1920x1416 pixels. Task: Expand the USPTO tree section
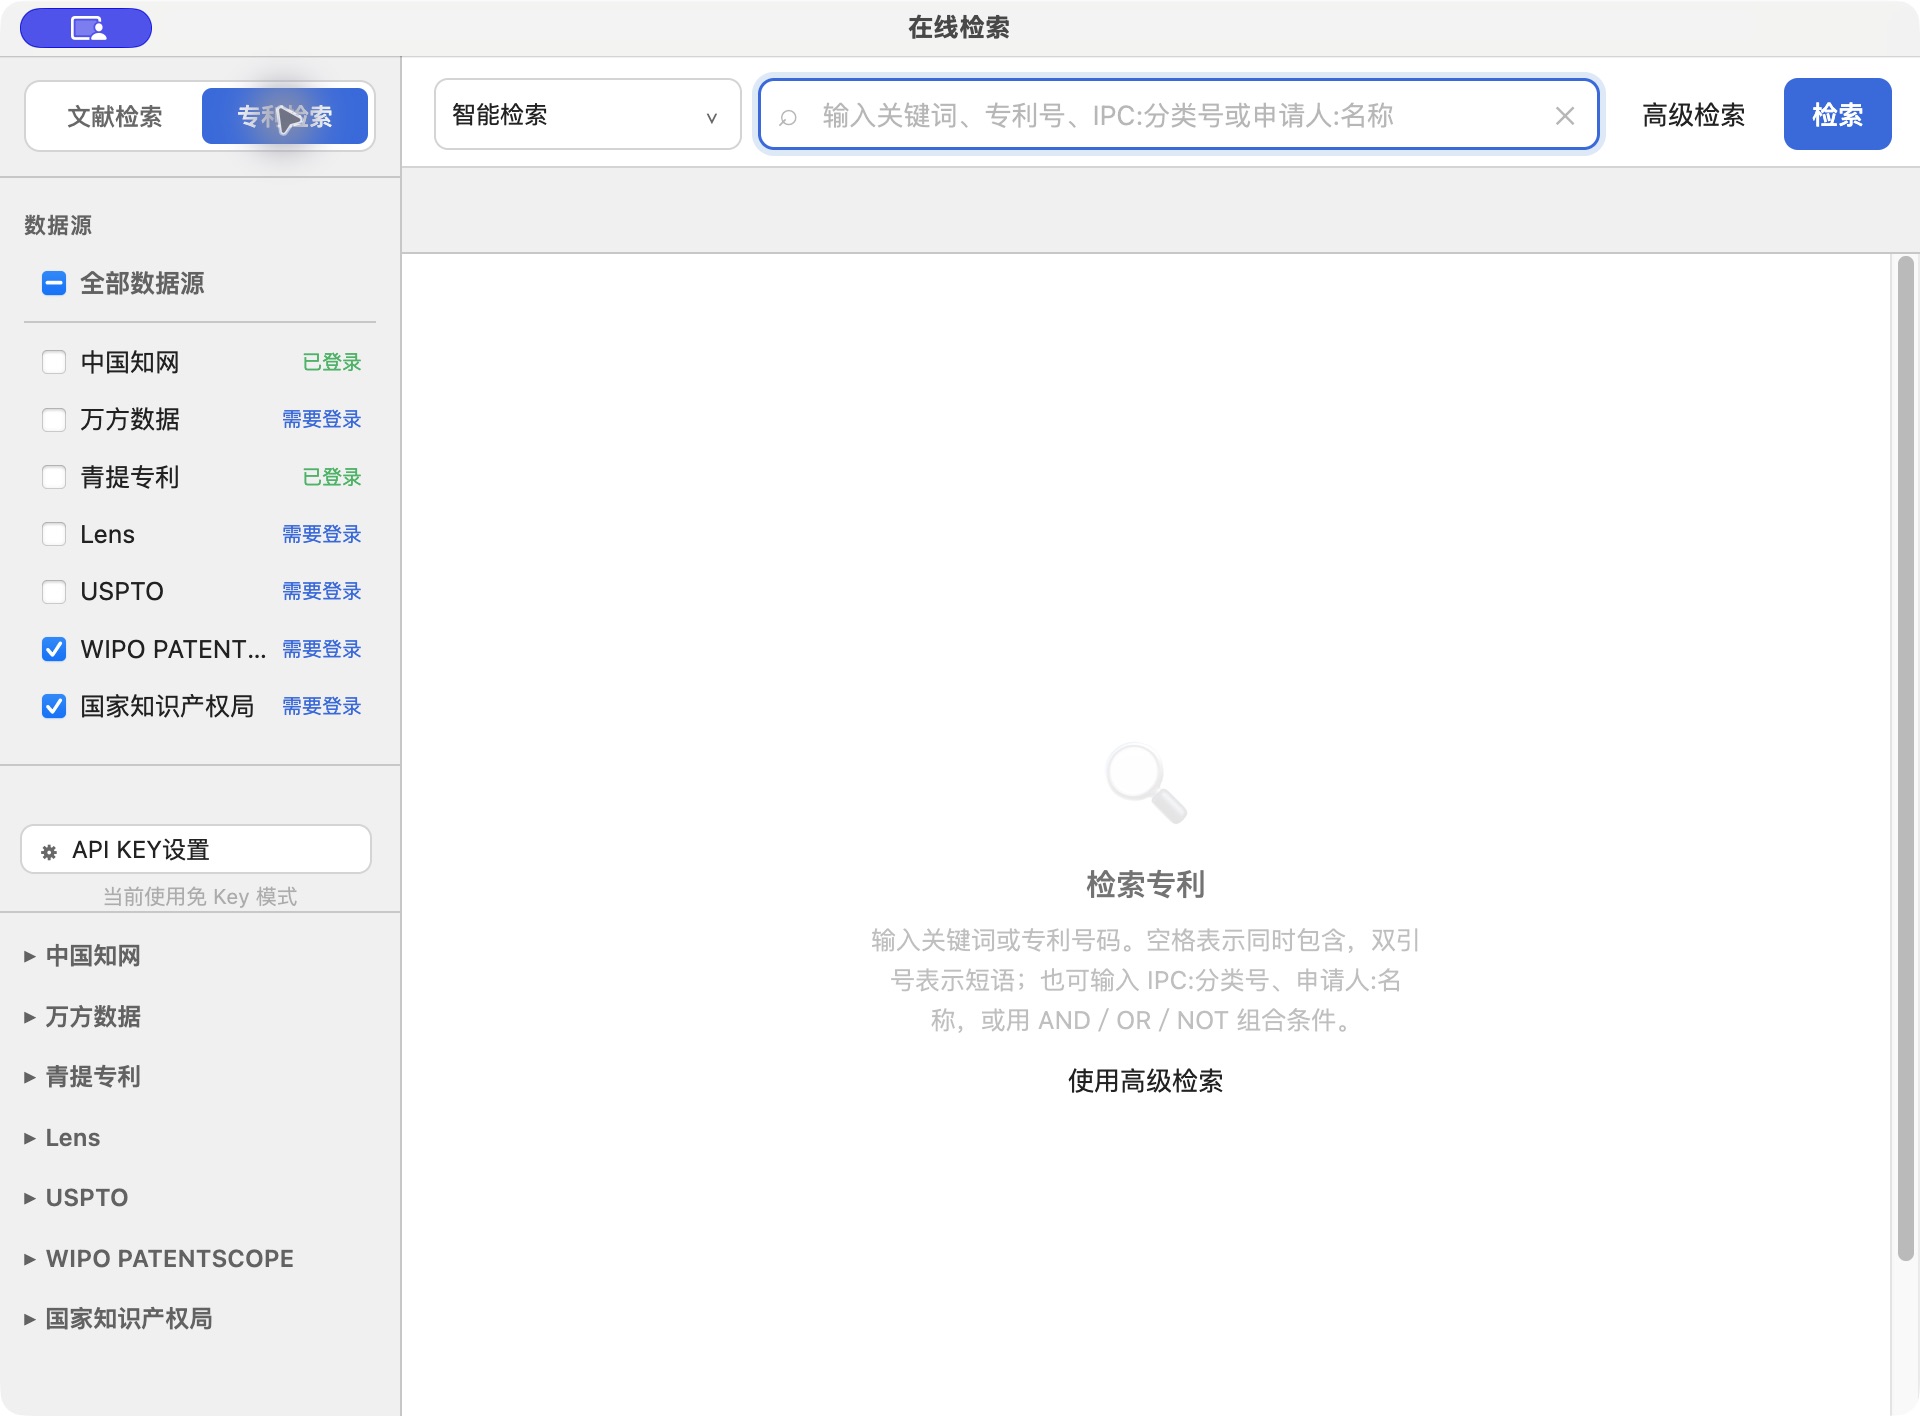pyautogui.click(x=29, y=1199)
